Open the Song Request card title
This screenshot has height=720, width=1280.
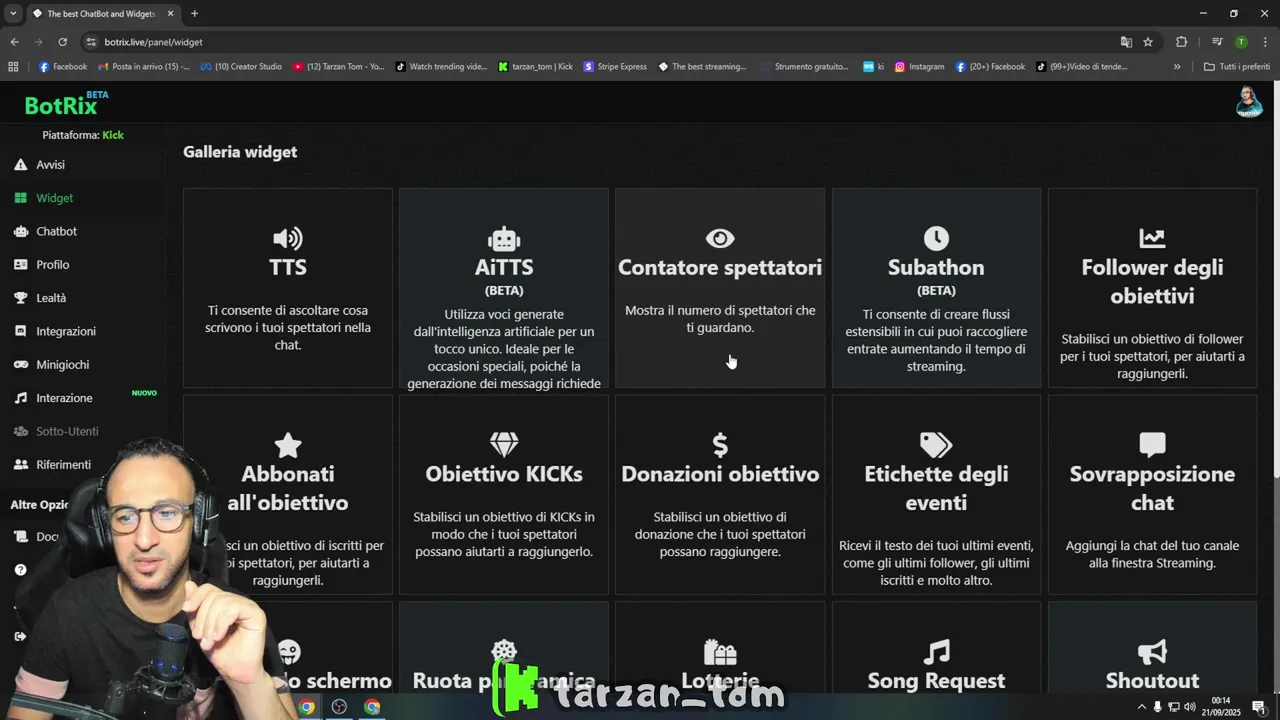pyautogui.click(x=936, y=681)
